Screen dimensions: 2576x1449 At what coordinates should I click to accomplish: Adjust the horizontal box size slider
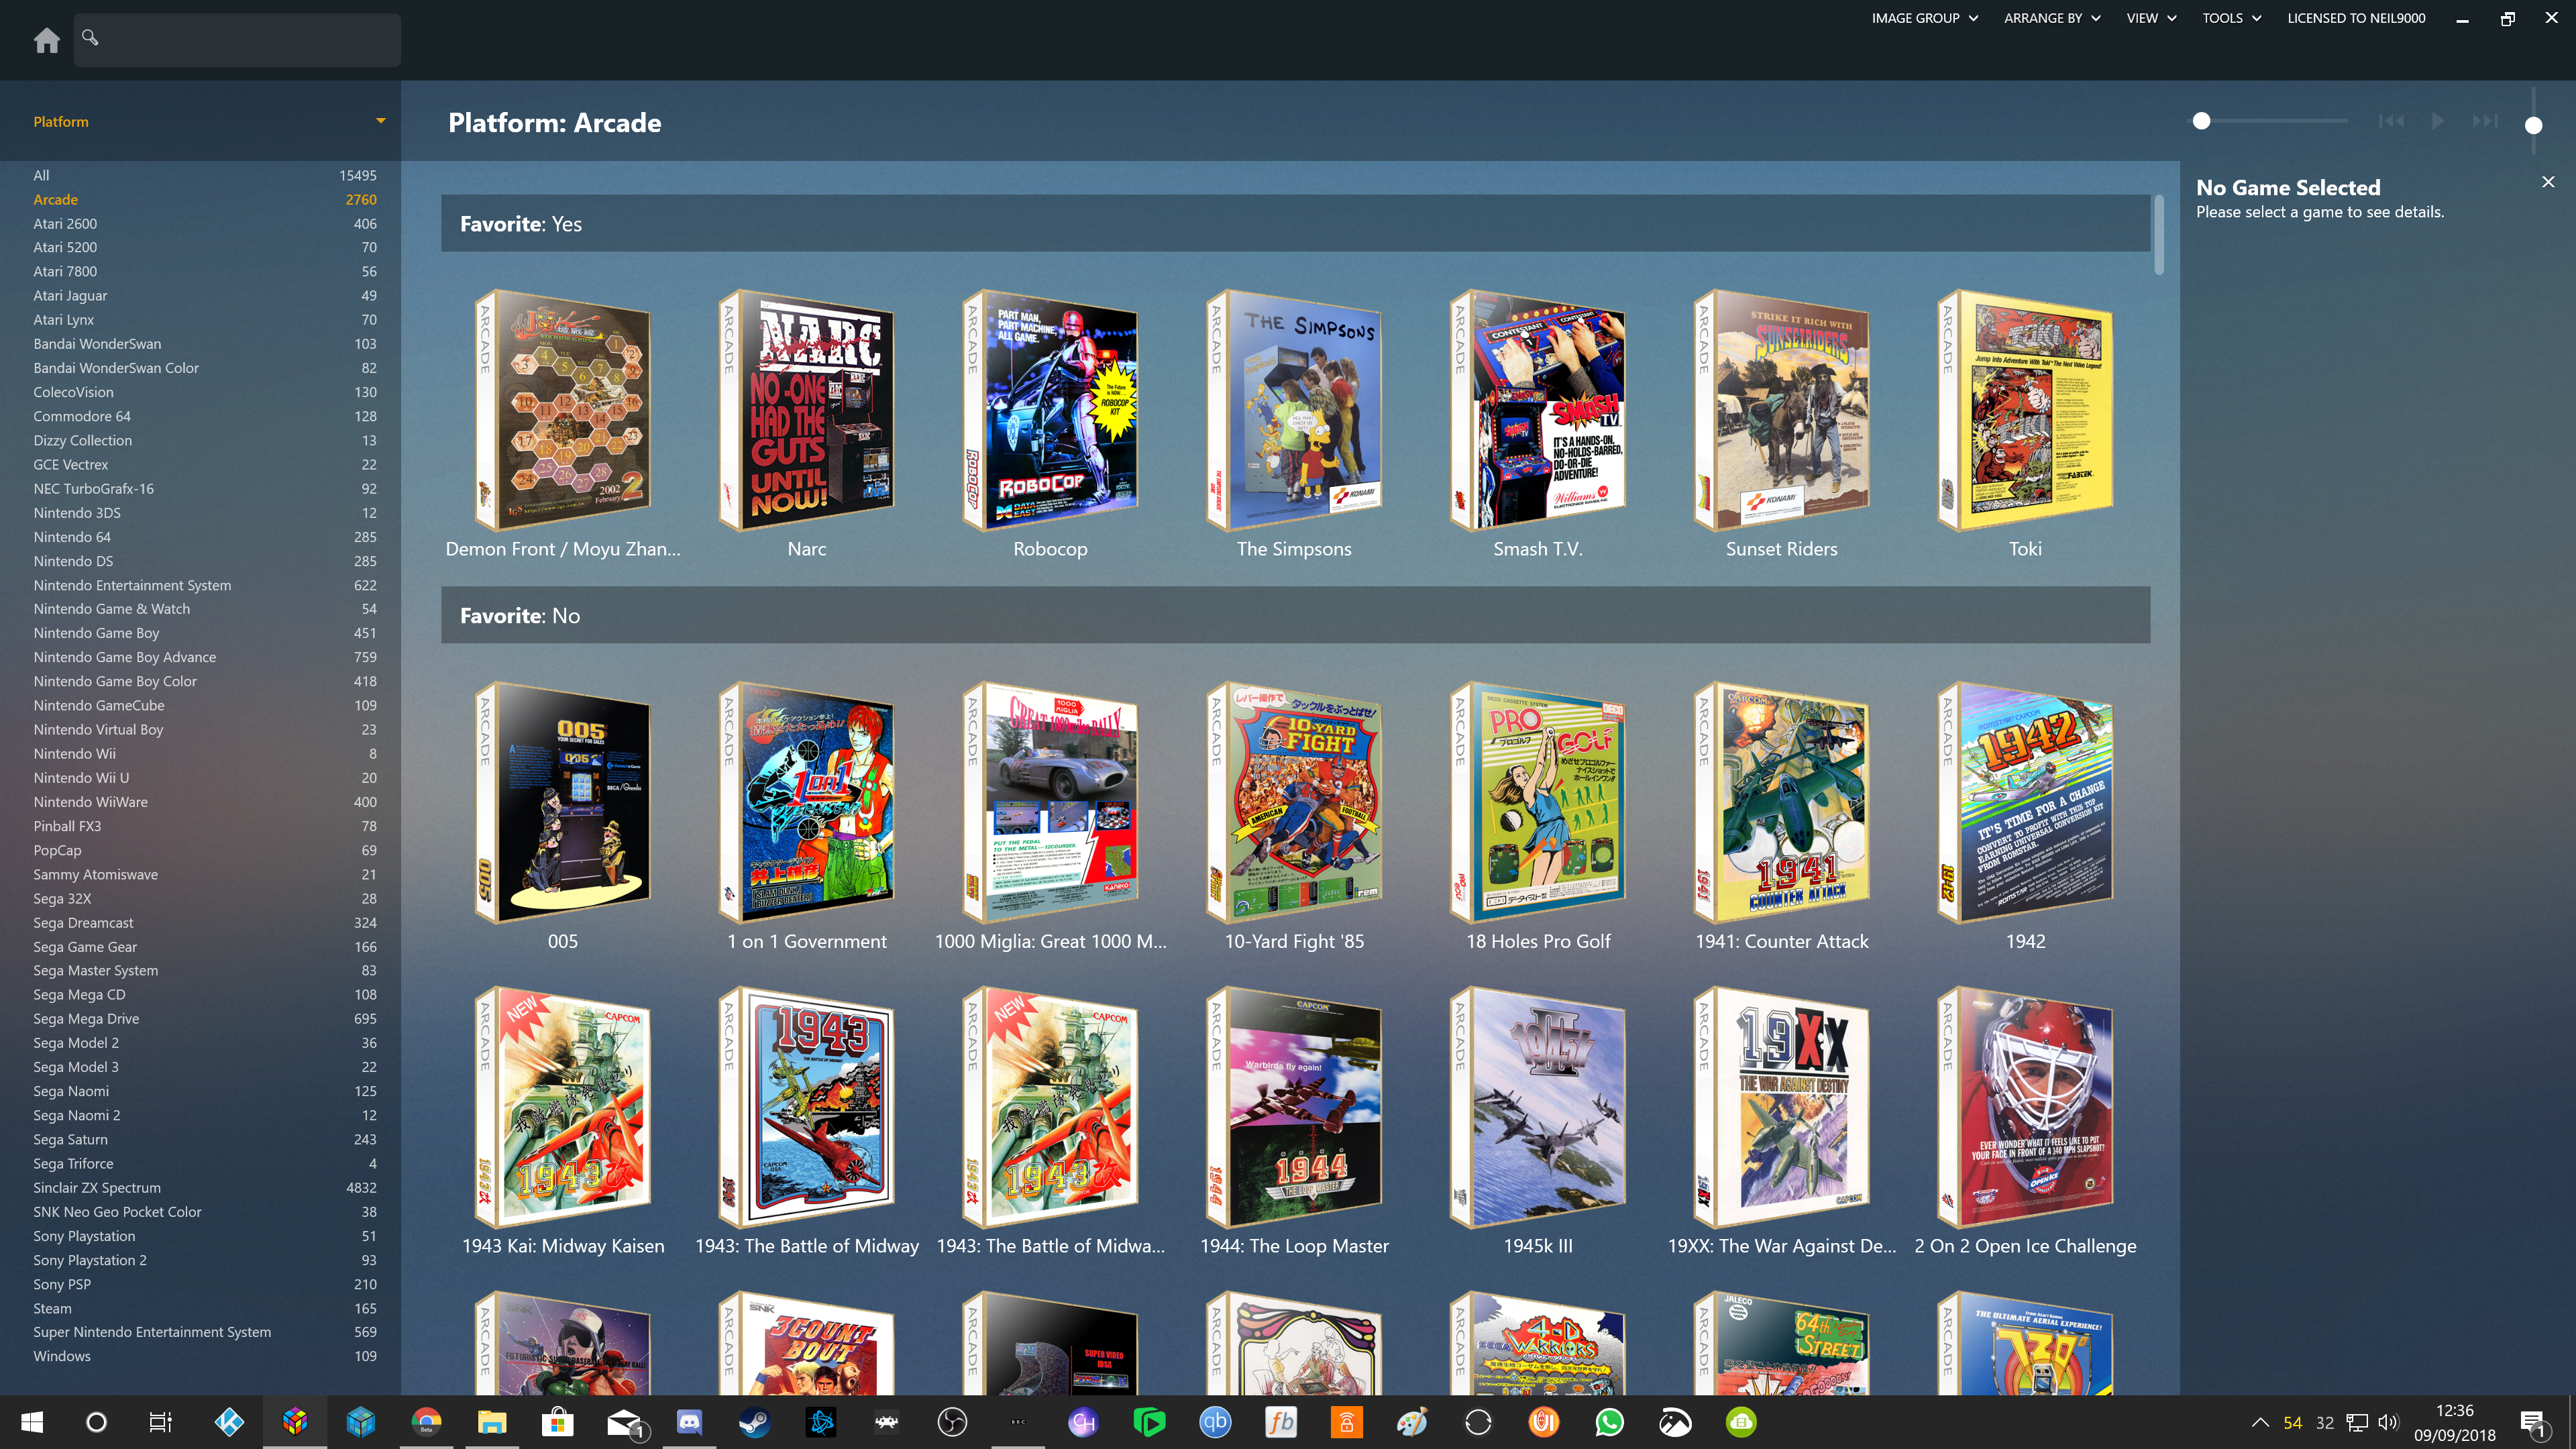pyautogui.click(x=2201, y=121)
